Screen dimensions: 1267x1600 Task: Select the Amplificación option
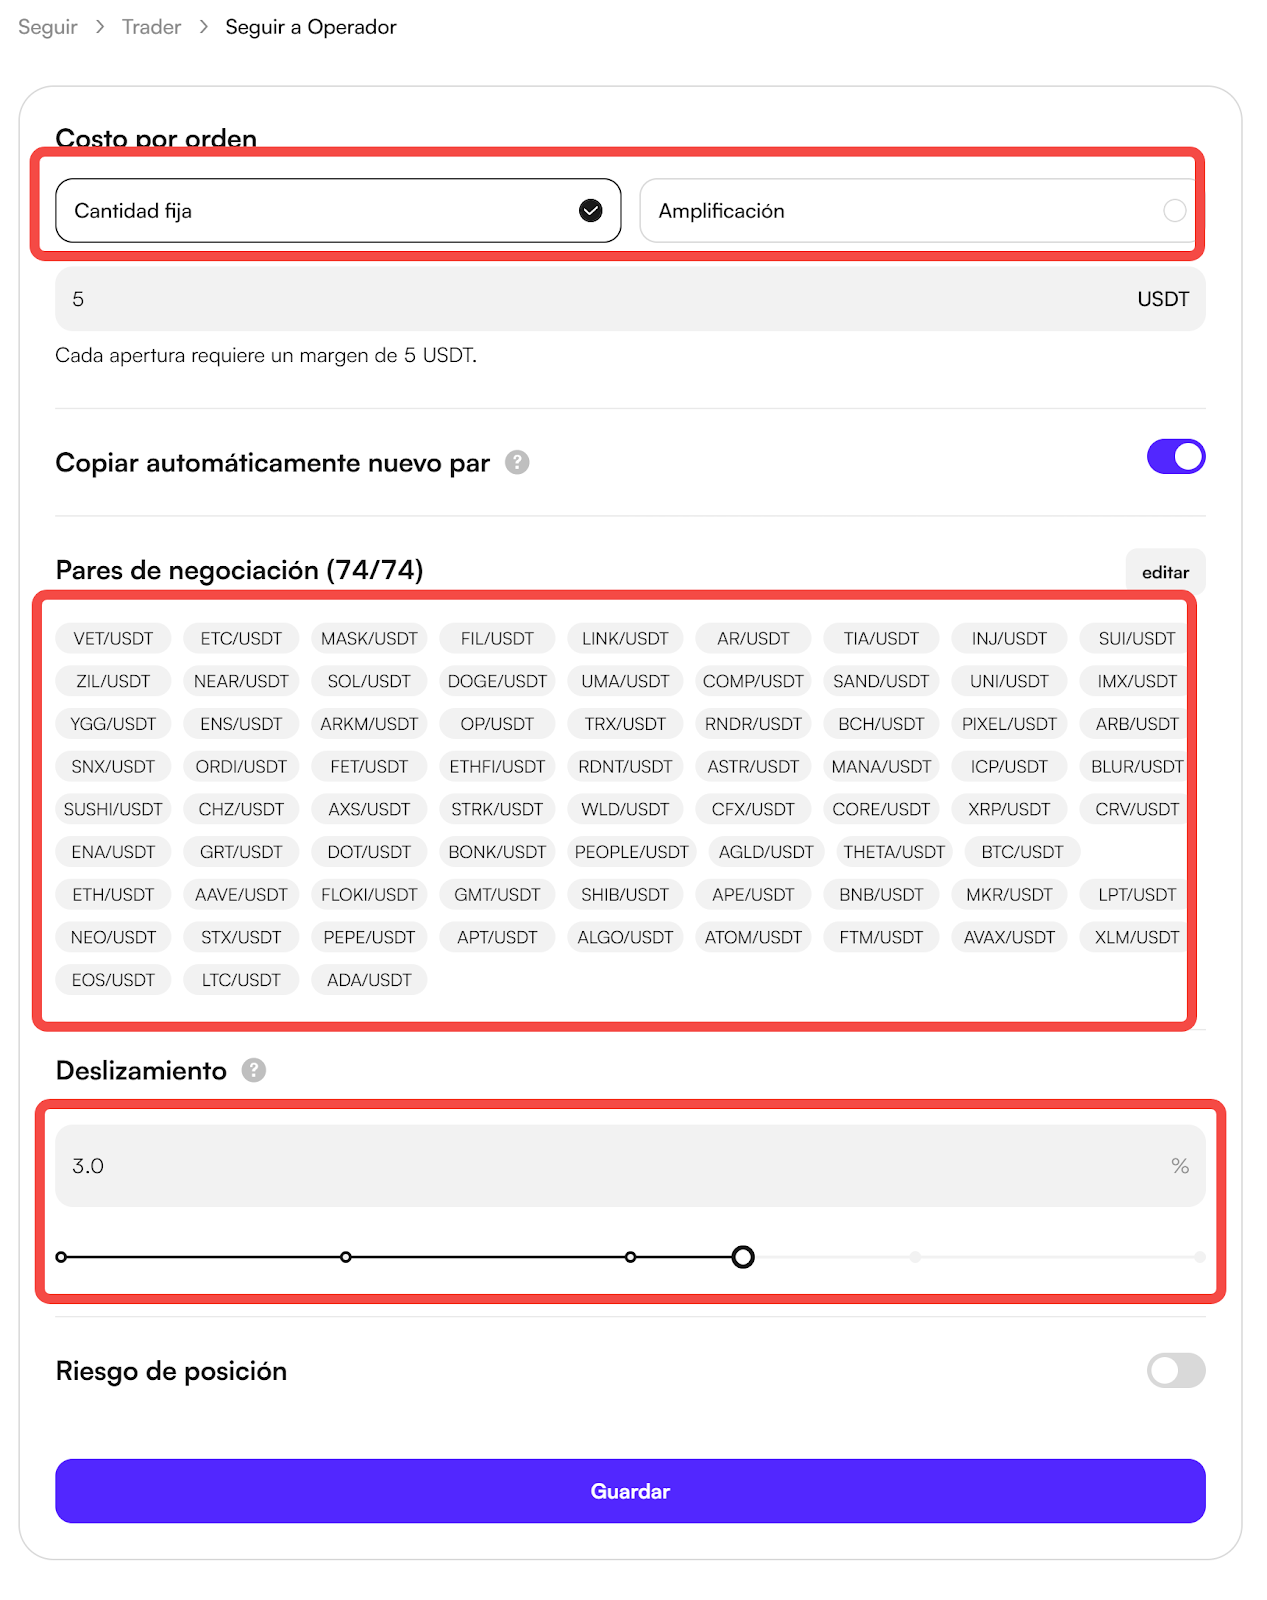[x=917, y=211]
